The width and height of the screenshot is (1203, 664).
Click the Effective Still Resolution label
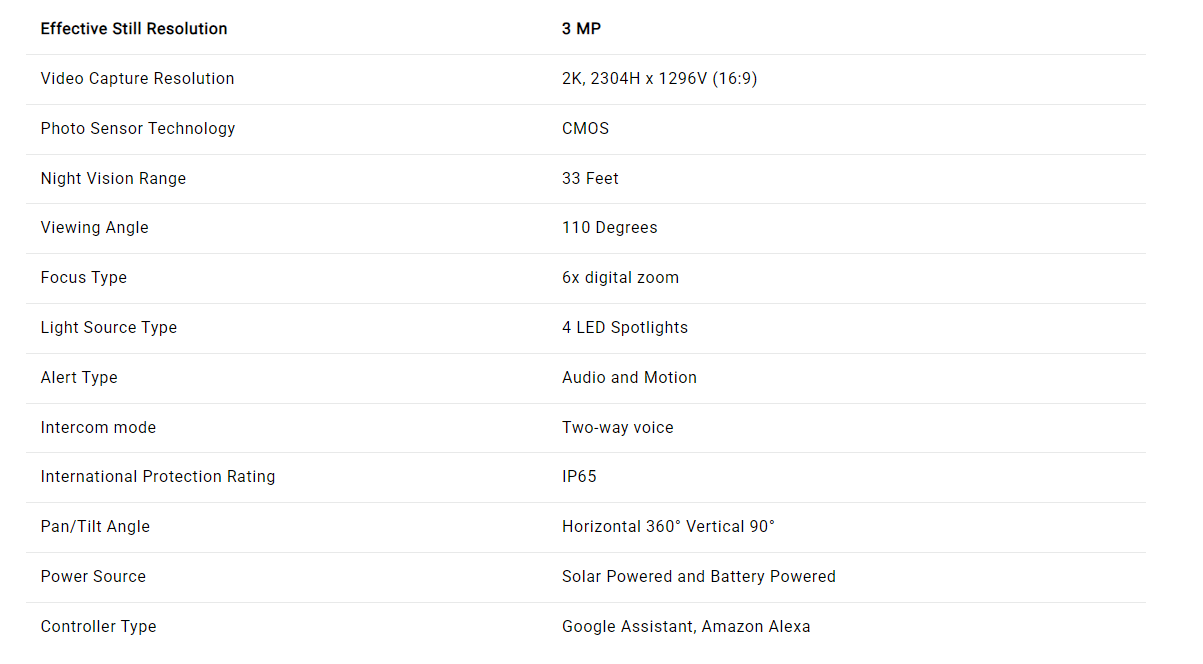[x=134, y=29]
